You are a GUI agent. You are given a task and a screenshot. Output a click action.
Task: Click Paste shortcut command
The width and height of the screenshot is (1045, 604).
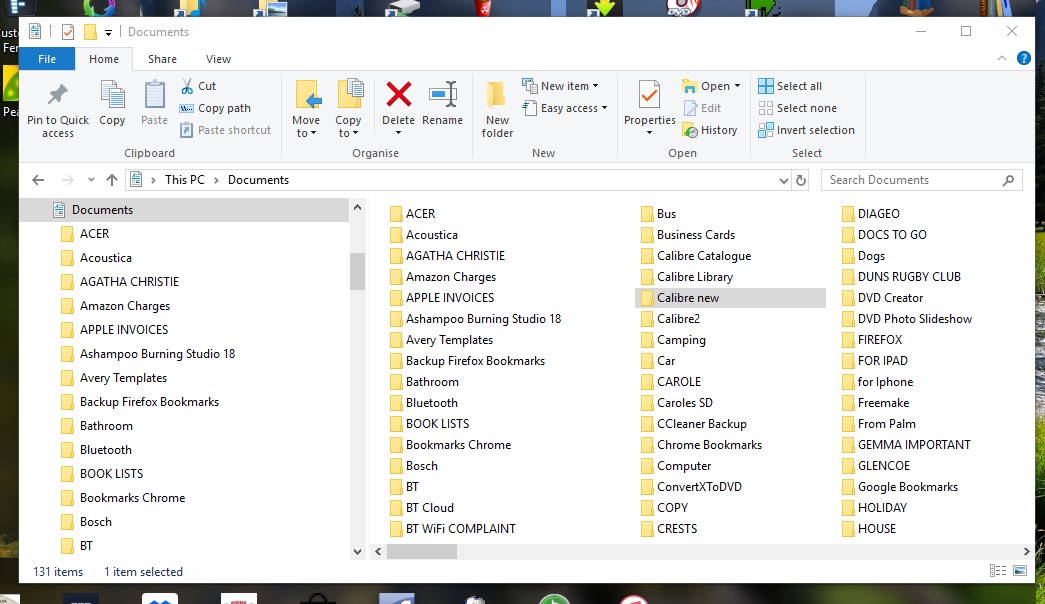225,130
